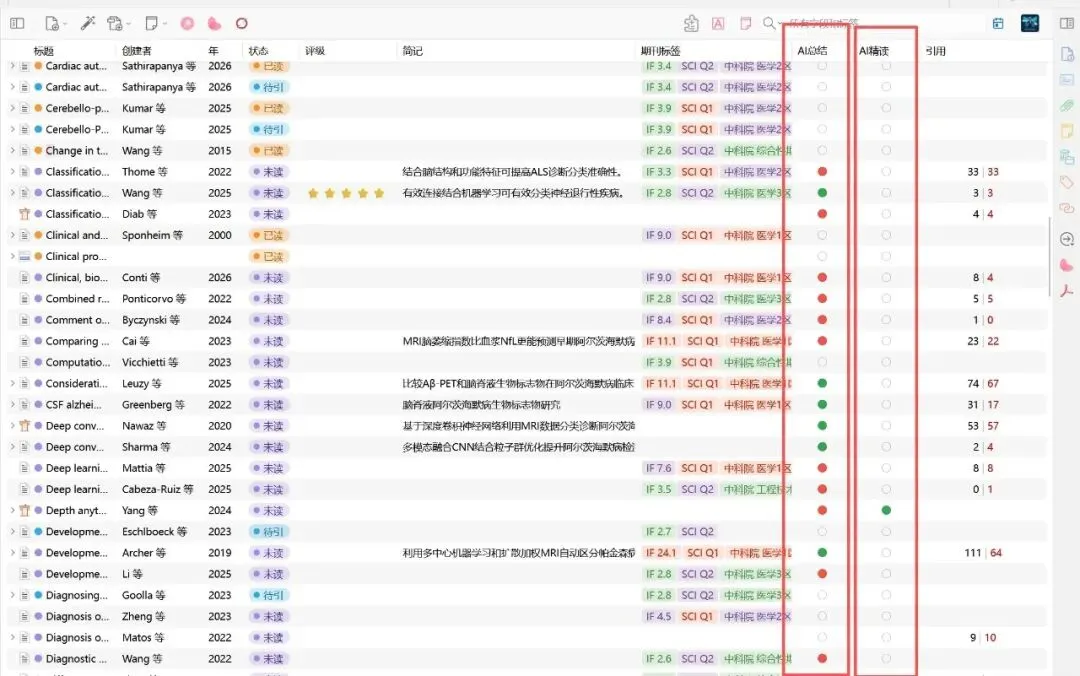Screen dimensions: 1080x676
Task: Click the empty AI精读 circle for Archer row
Action: click(886, 553)
